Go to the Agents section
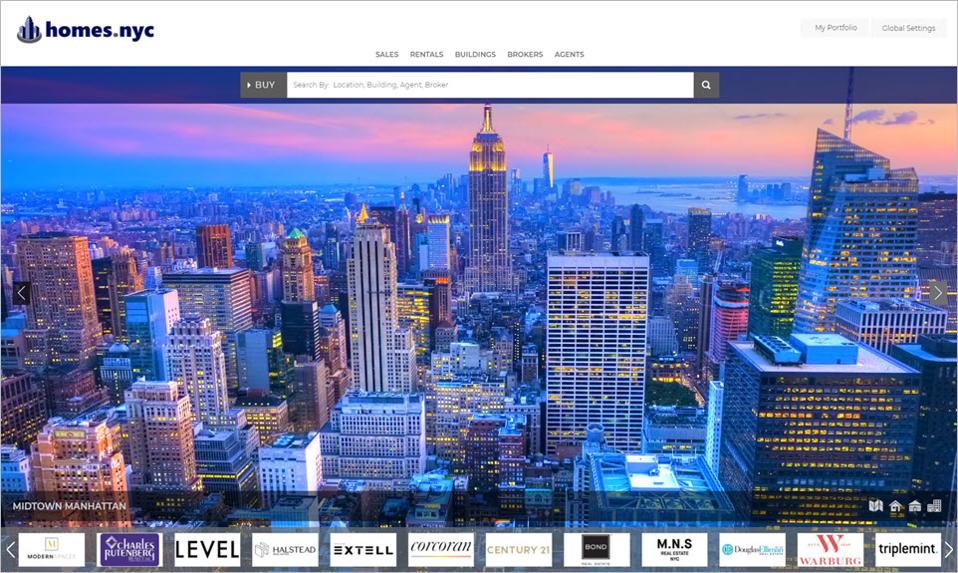Viewport: 958px width, 573px height. (569, 55)
